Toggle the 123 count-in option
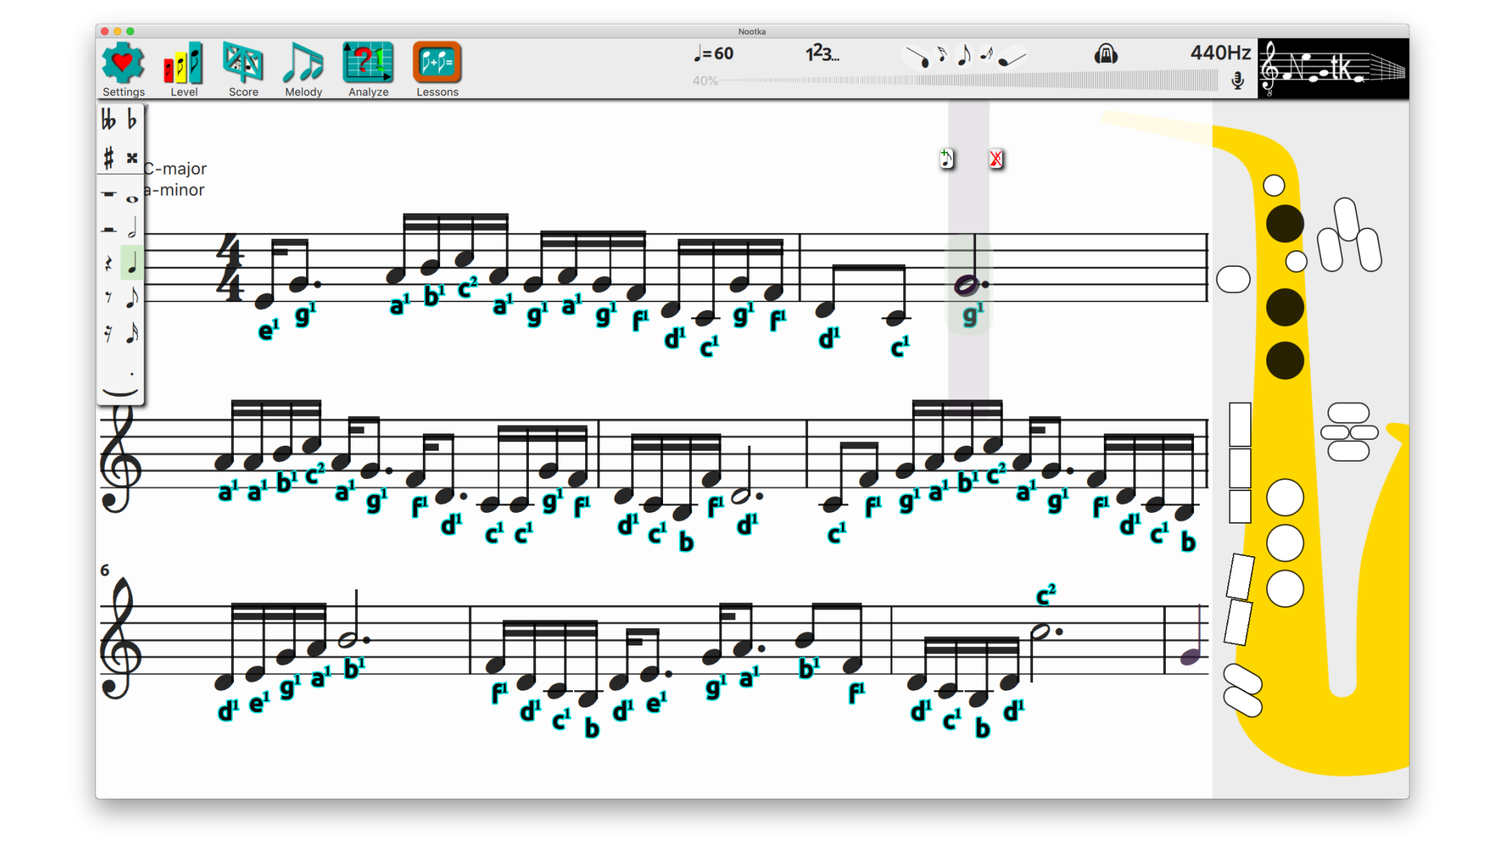Viewport: 1504px width, 846px height. (x=822, y=54)
